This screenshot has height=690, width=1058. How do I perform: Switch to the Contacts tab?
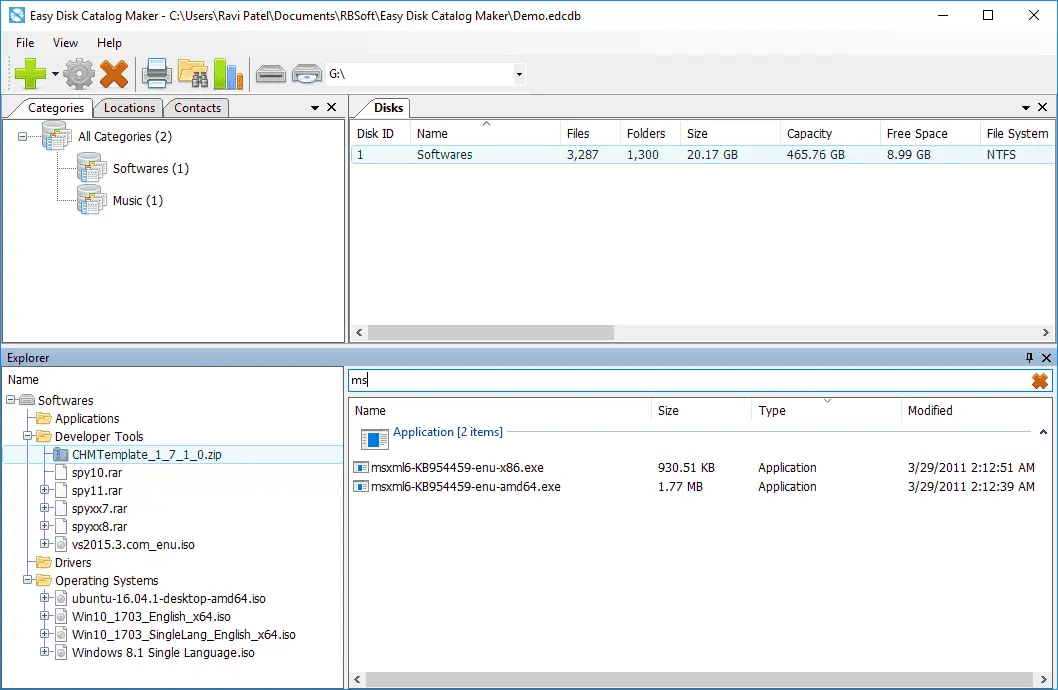[x=197, y=108]
